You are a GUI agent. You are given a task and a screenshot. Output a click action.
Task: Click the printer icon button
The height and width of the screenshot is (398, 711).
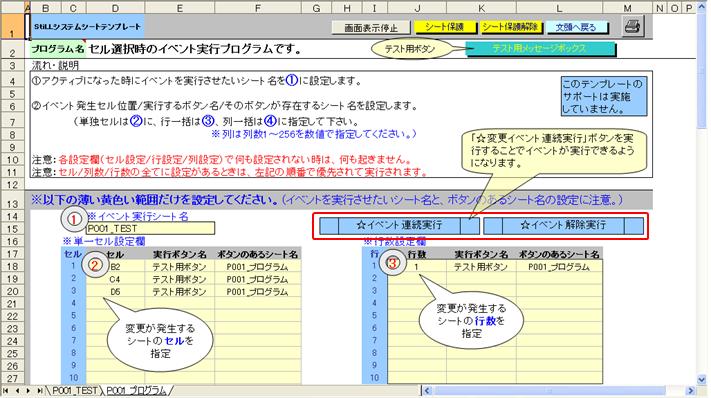coord(633,26)
